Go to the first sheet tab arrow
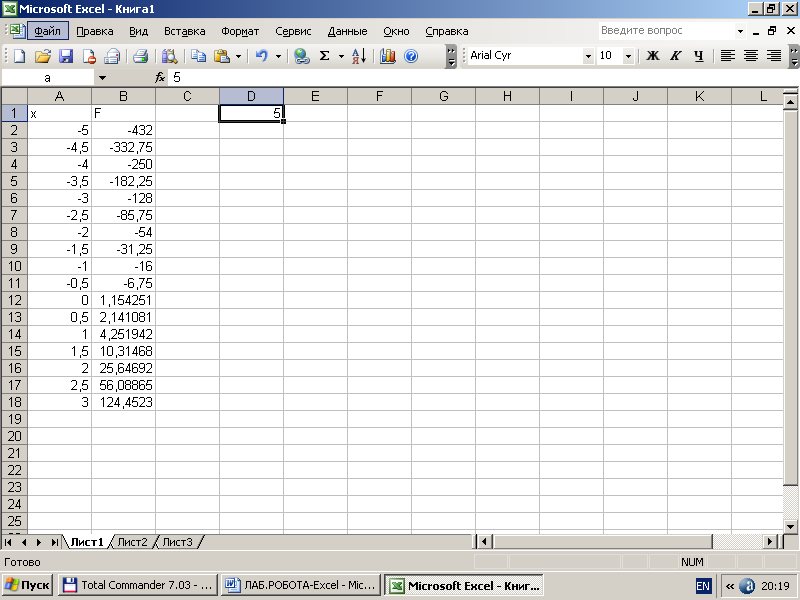 pyautogui.click(x=8, y=542)
